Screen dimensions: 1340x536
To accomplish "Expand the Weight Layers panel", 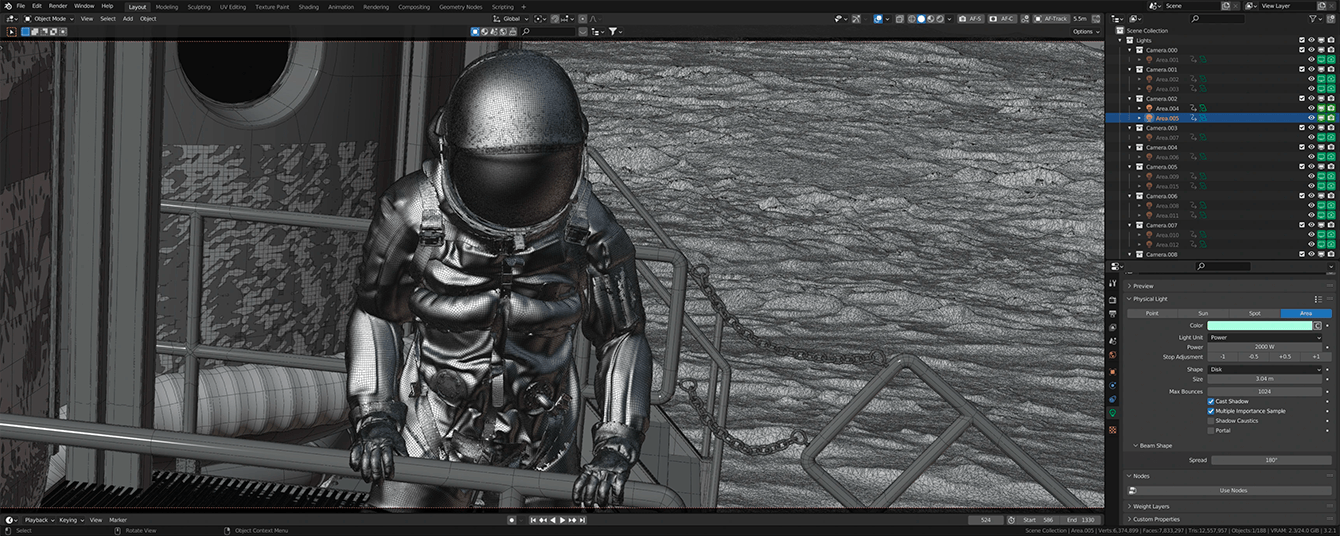I will tap(1151, 506).
